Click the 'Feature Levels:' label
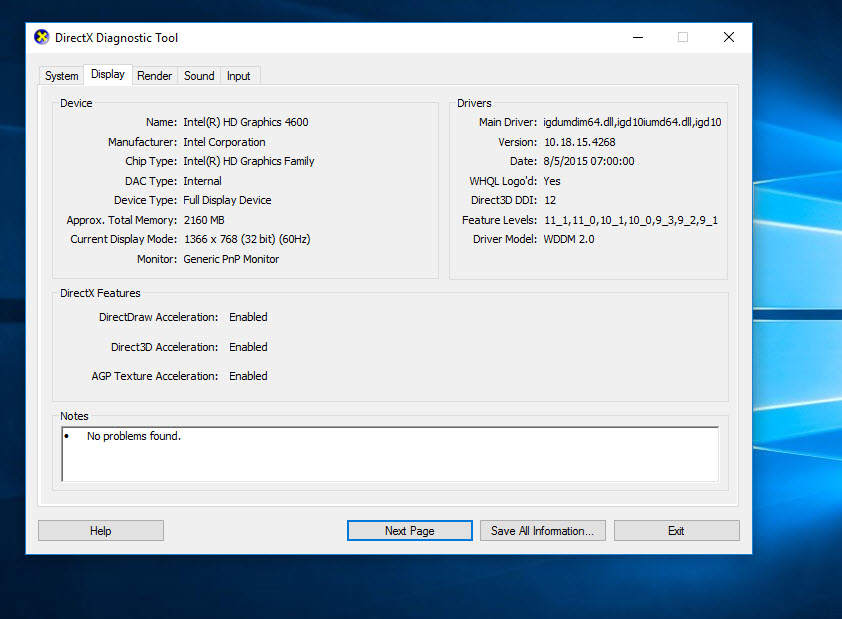This screenshot has height=619, width=842. coord(499,220)
